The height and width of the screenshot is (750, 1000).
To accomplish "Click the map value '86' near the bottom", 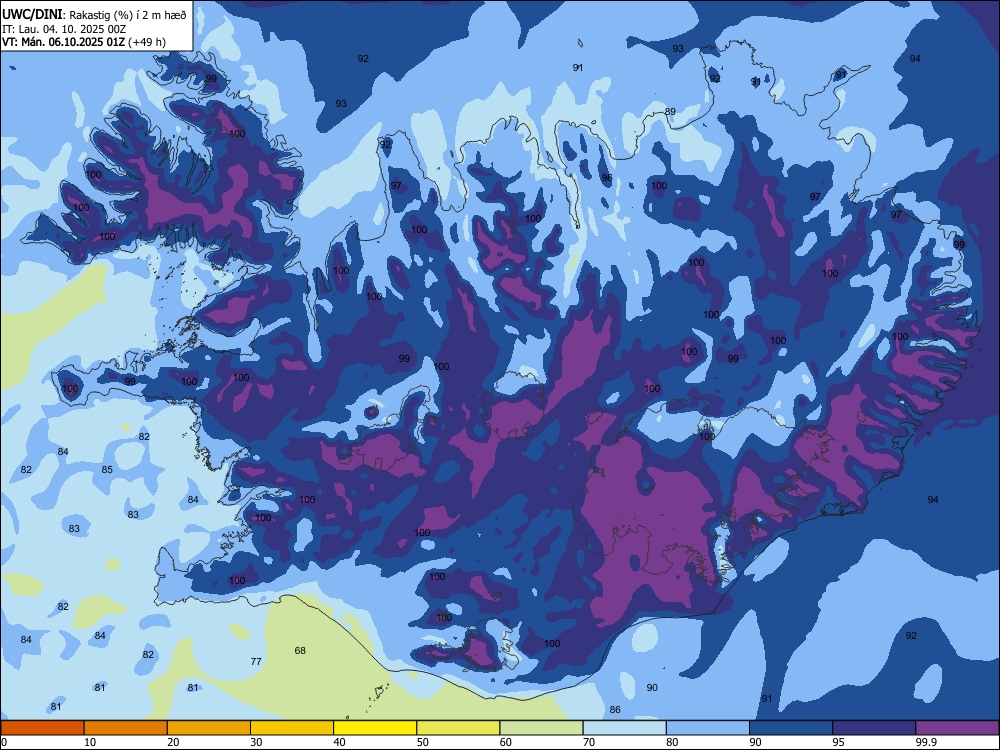I will click(615, 709).
